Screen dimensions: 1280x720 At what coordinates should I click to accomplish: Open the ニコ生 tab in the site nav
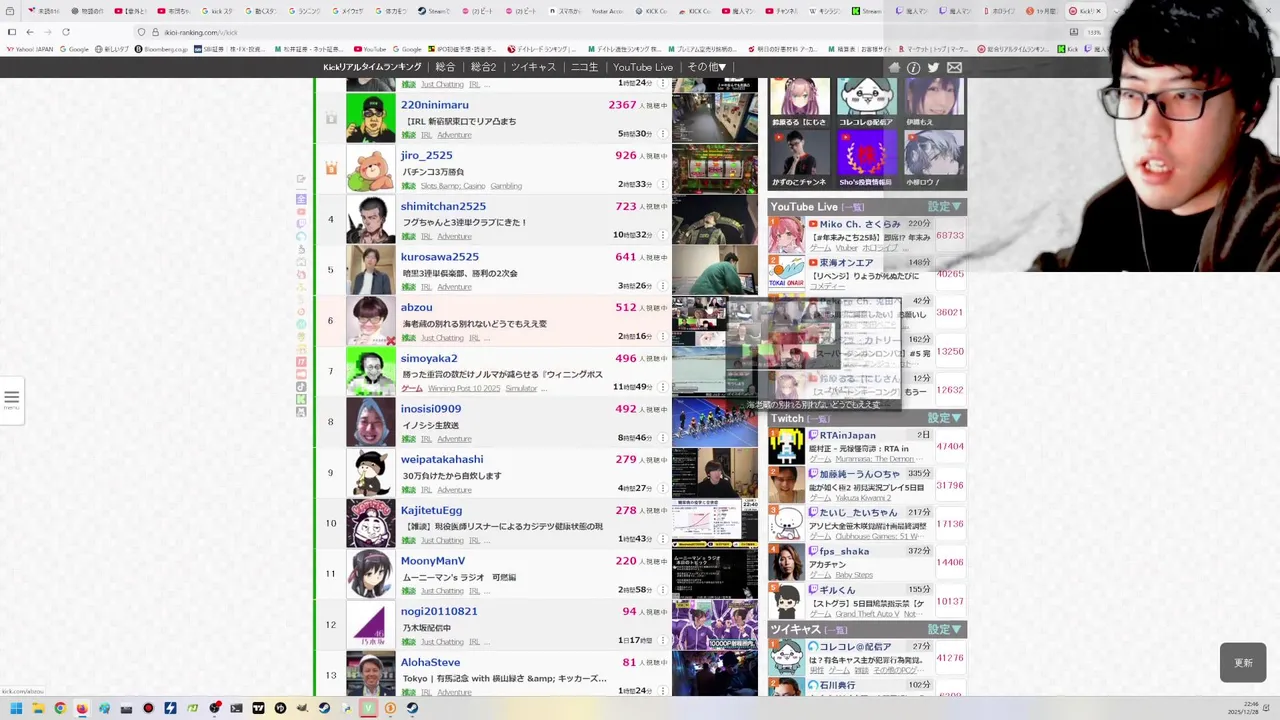[584, 67]
